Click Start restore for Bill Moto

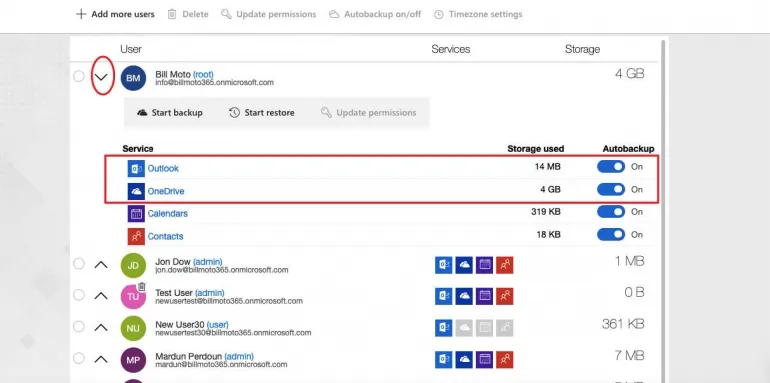click(262, 112)
